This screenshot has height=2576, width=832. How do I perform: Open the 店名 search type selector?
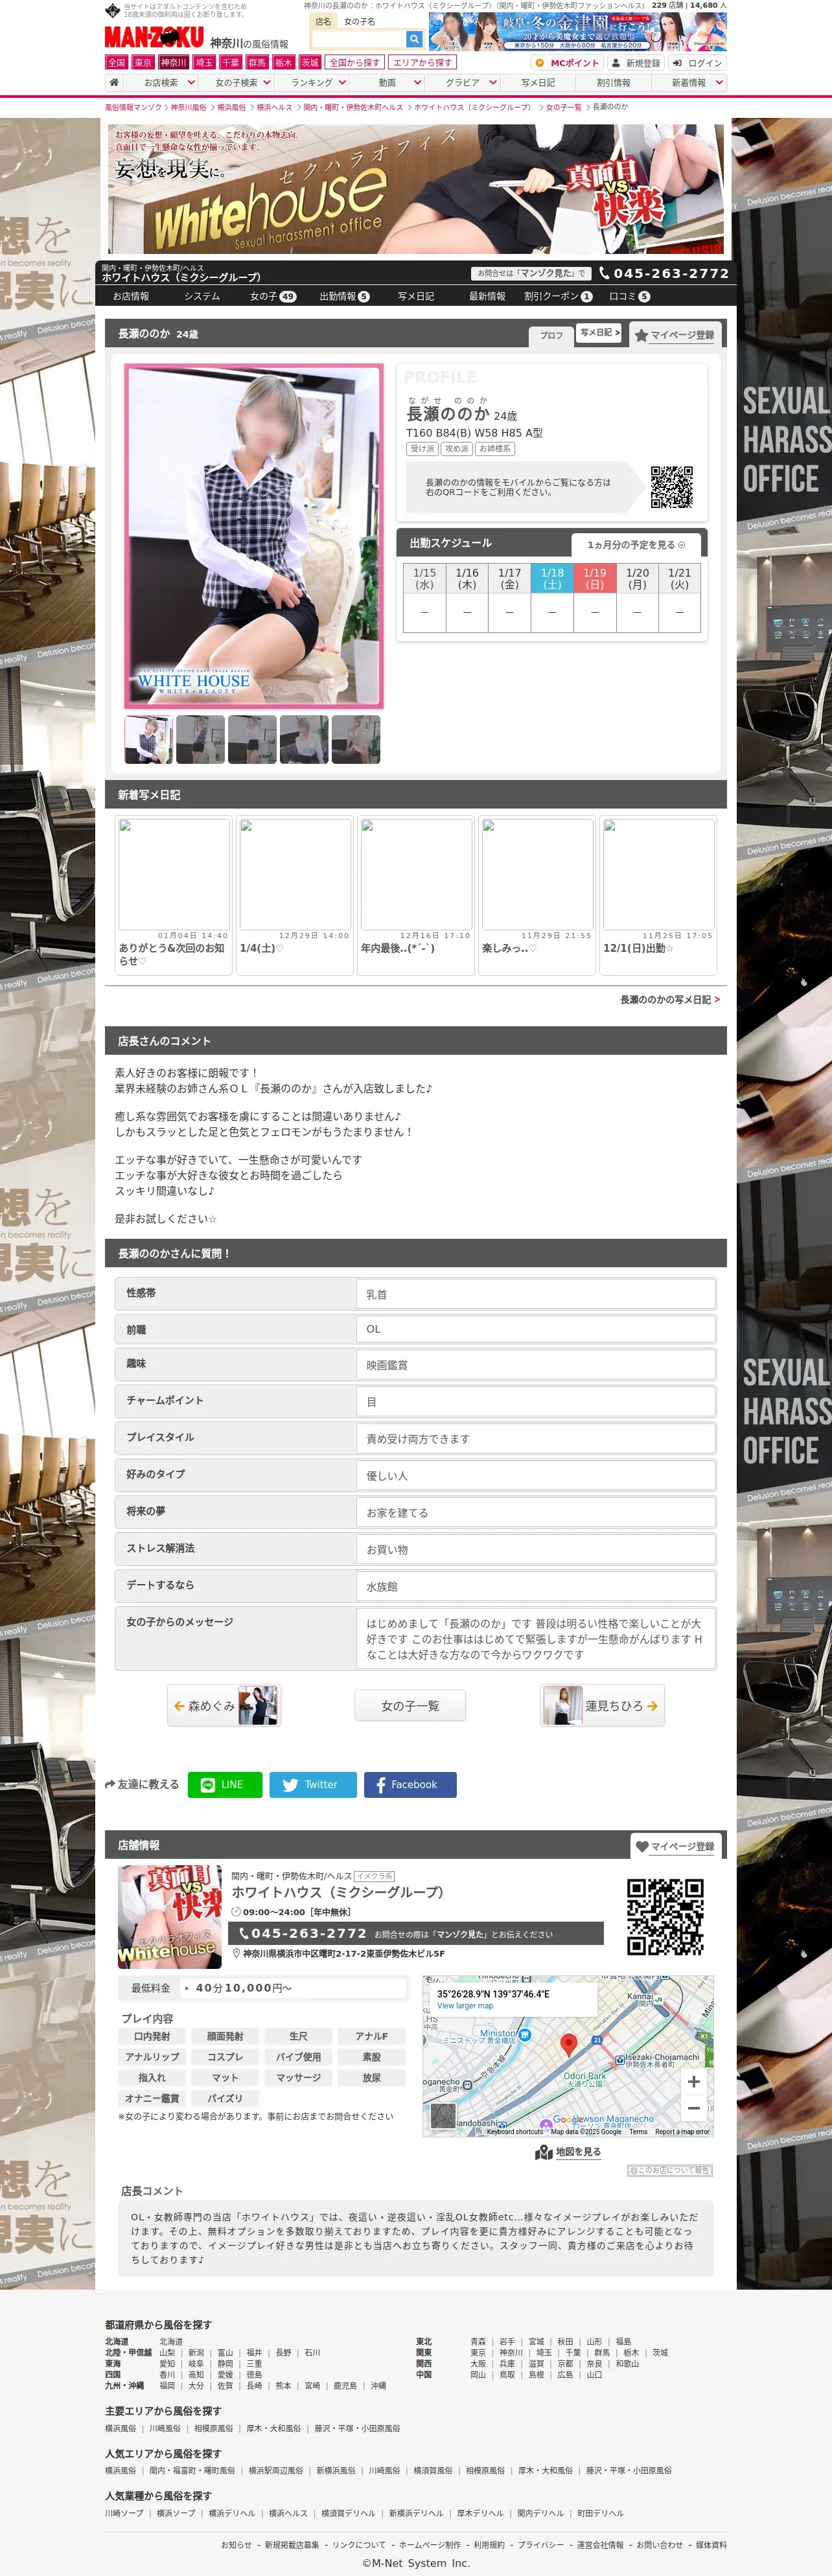323,21
